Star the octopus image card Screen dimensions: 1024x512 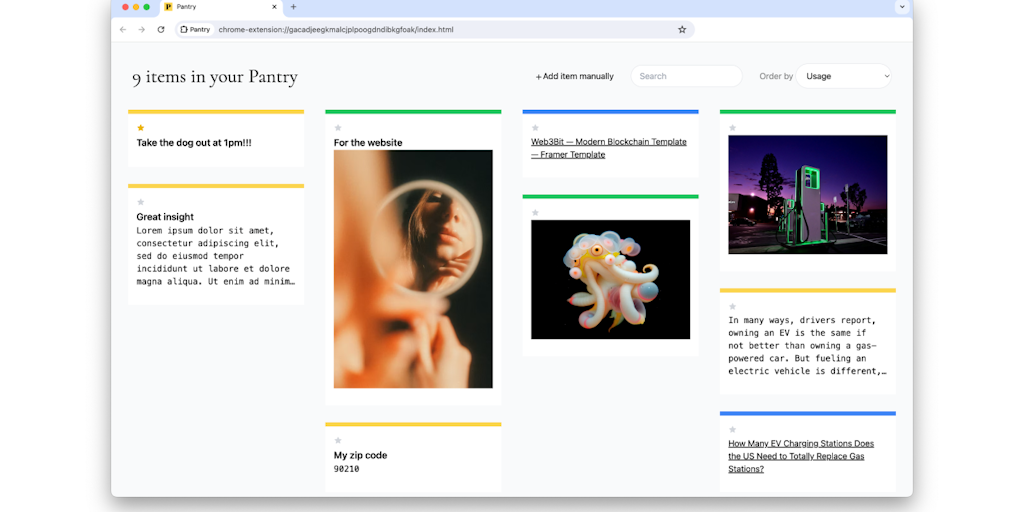(535, 212)
